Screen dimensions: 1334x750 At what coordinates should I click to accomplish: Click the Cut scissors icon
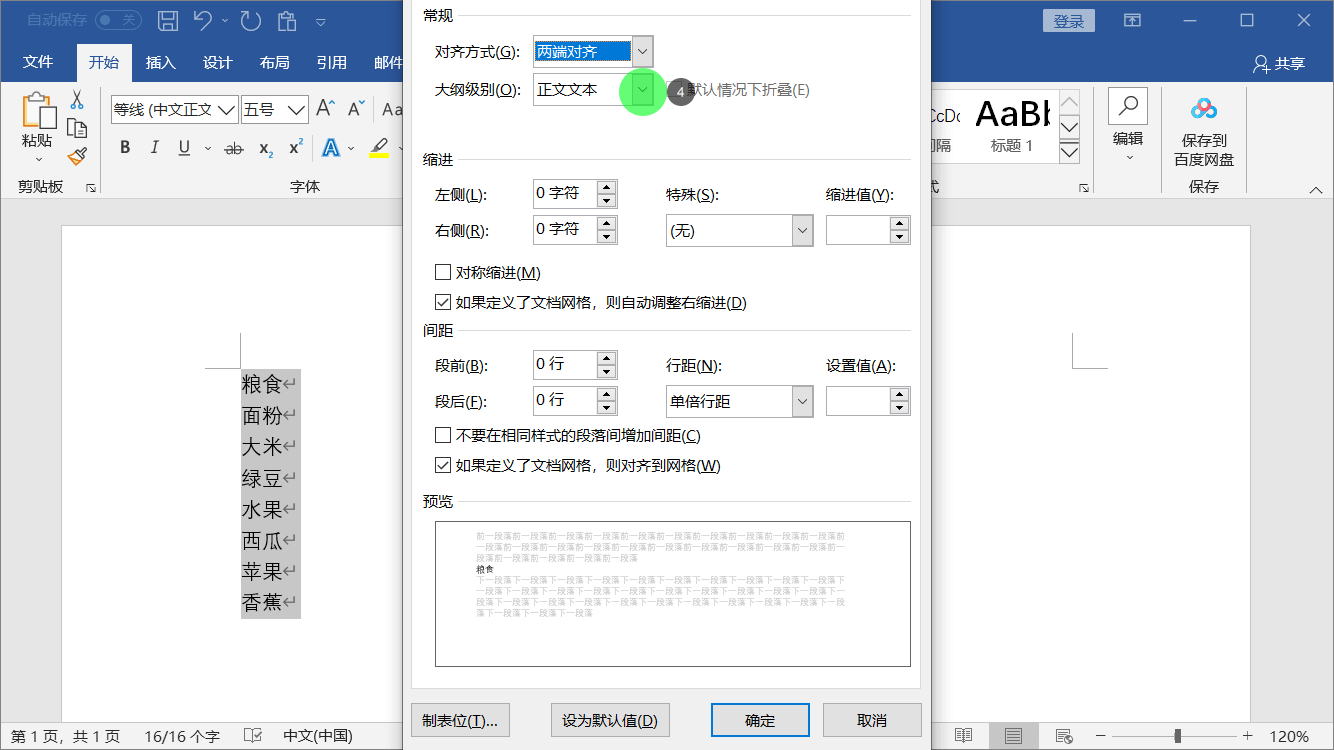[x=77, y=100]
